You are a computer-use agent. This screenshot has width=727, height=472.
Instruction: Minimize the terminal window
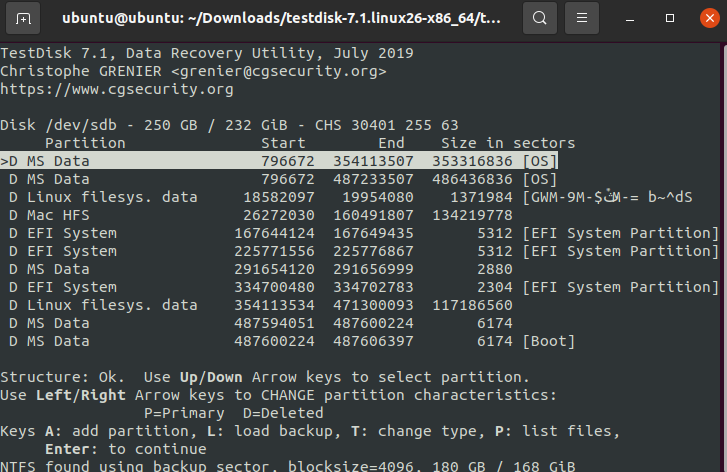pos(630,19)
